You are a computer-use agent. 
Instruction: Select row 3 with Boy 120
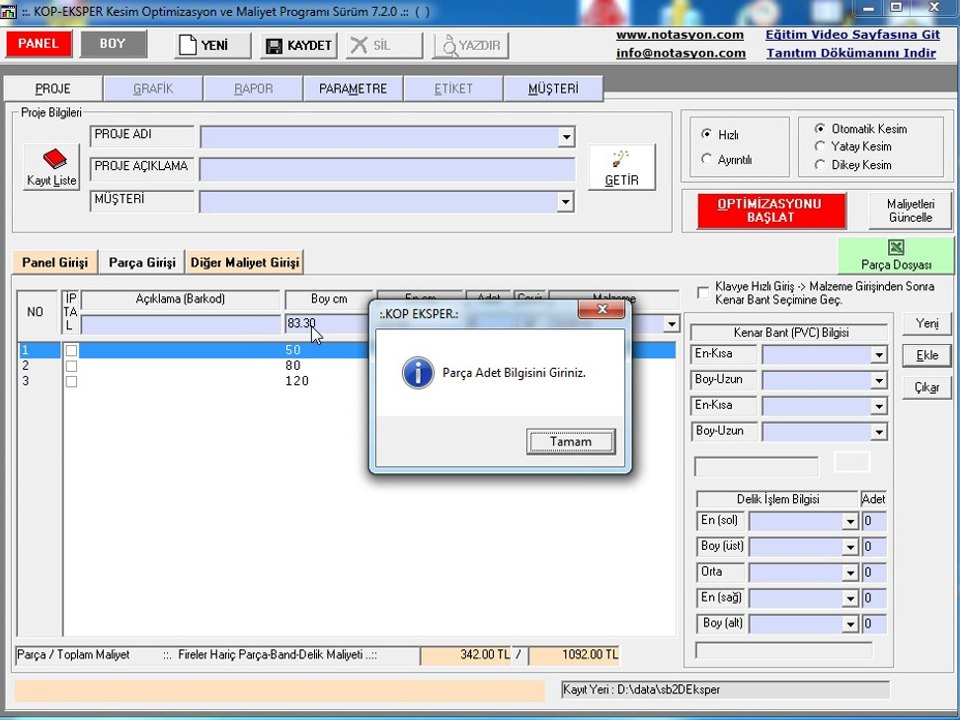pyautogui.click(x=347, y=381)
